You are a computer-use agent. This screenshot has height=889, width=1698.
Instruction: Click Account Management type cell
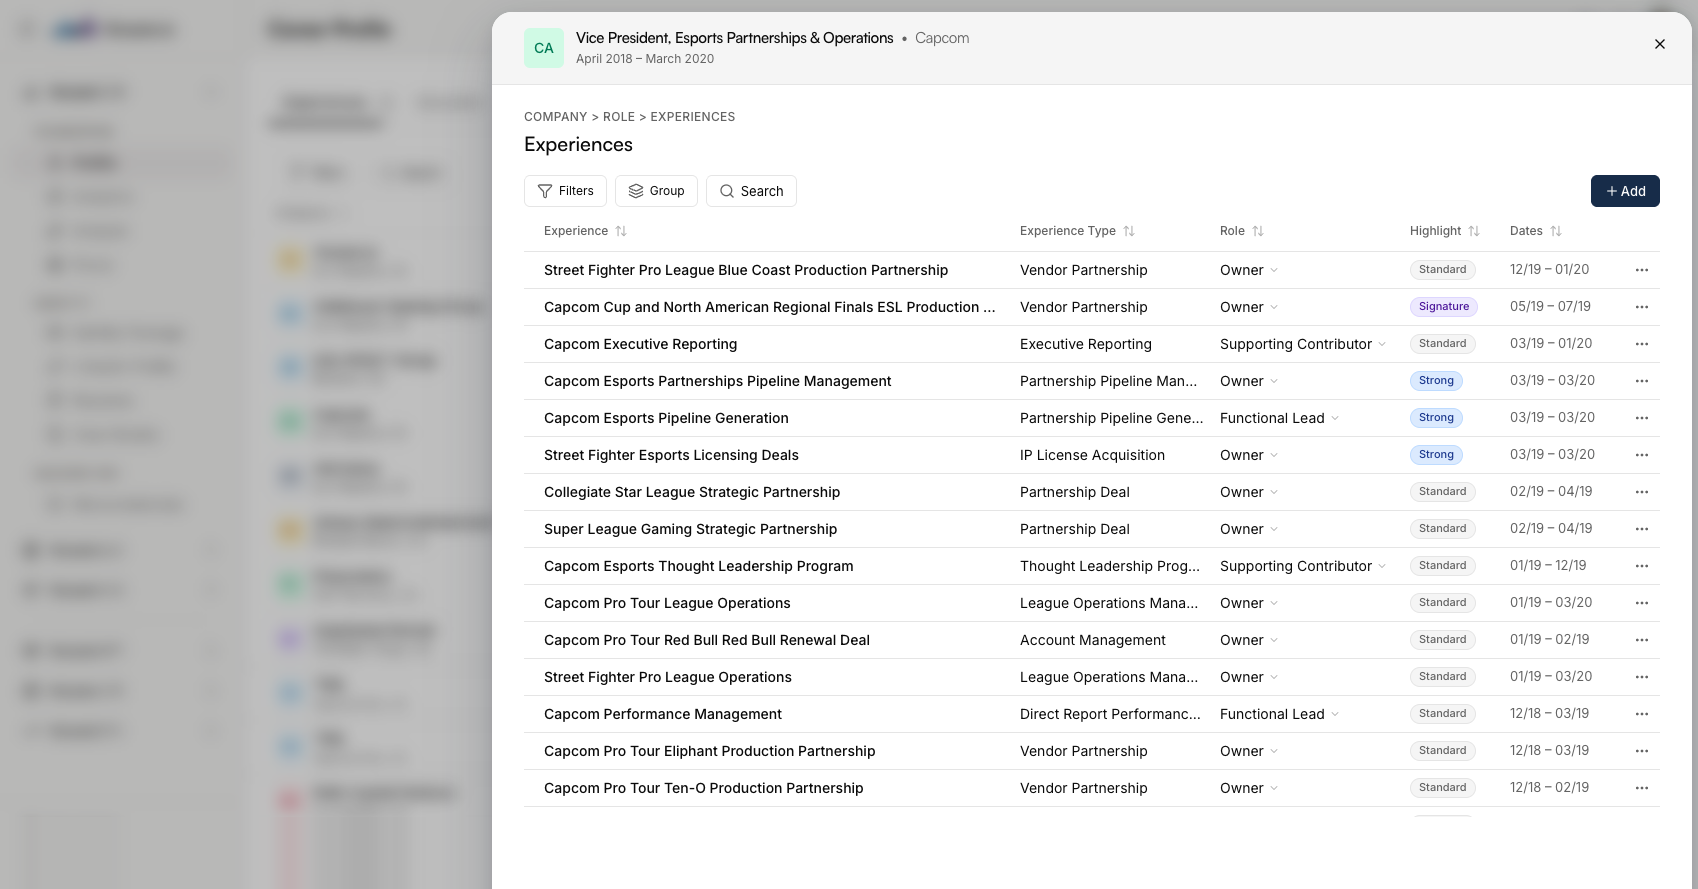(1093, 640)
